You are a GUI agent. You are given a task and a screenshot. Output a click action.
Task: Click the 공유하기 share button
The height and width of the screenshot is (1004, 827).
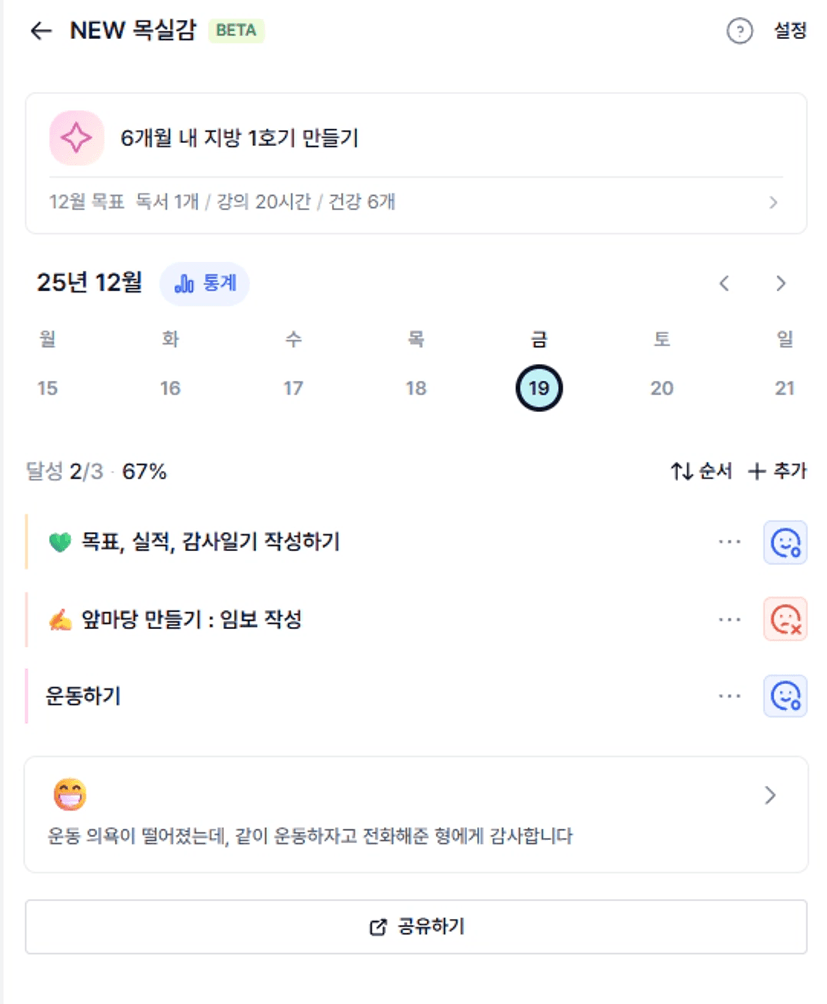click(x=416, y=927)
